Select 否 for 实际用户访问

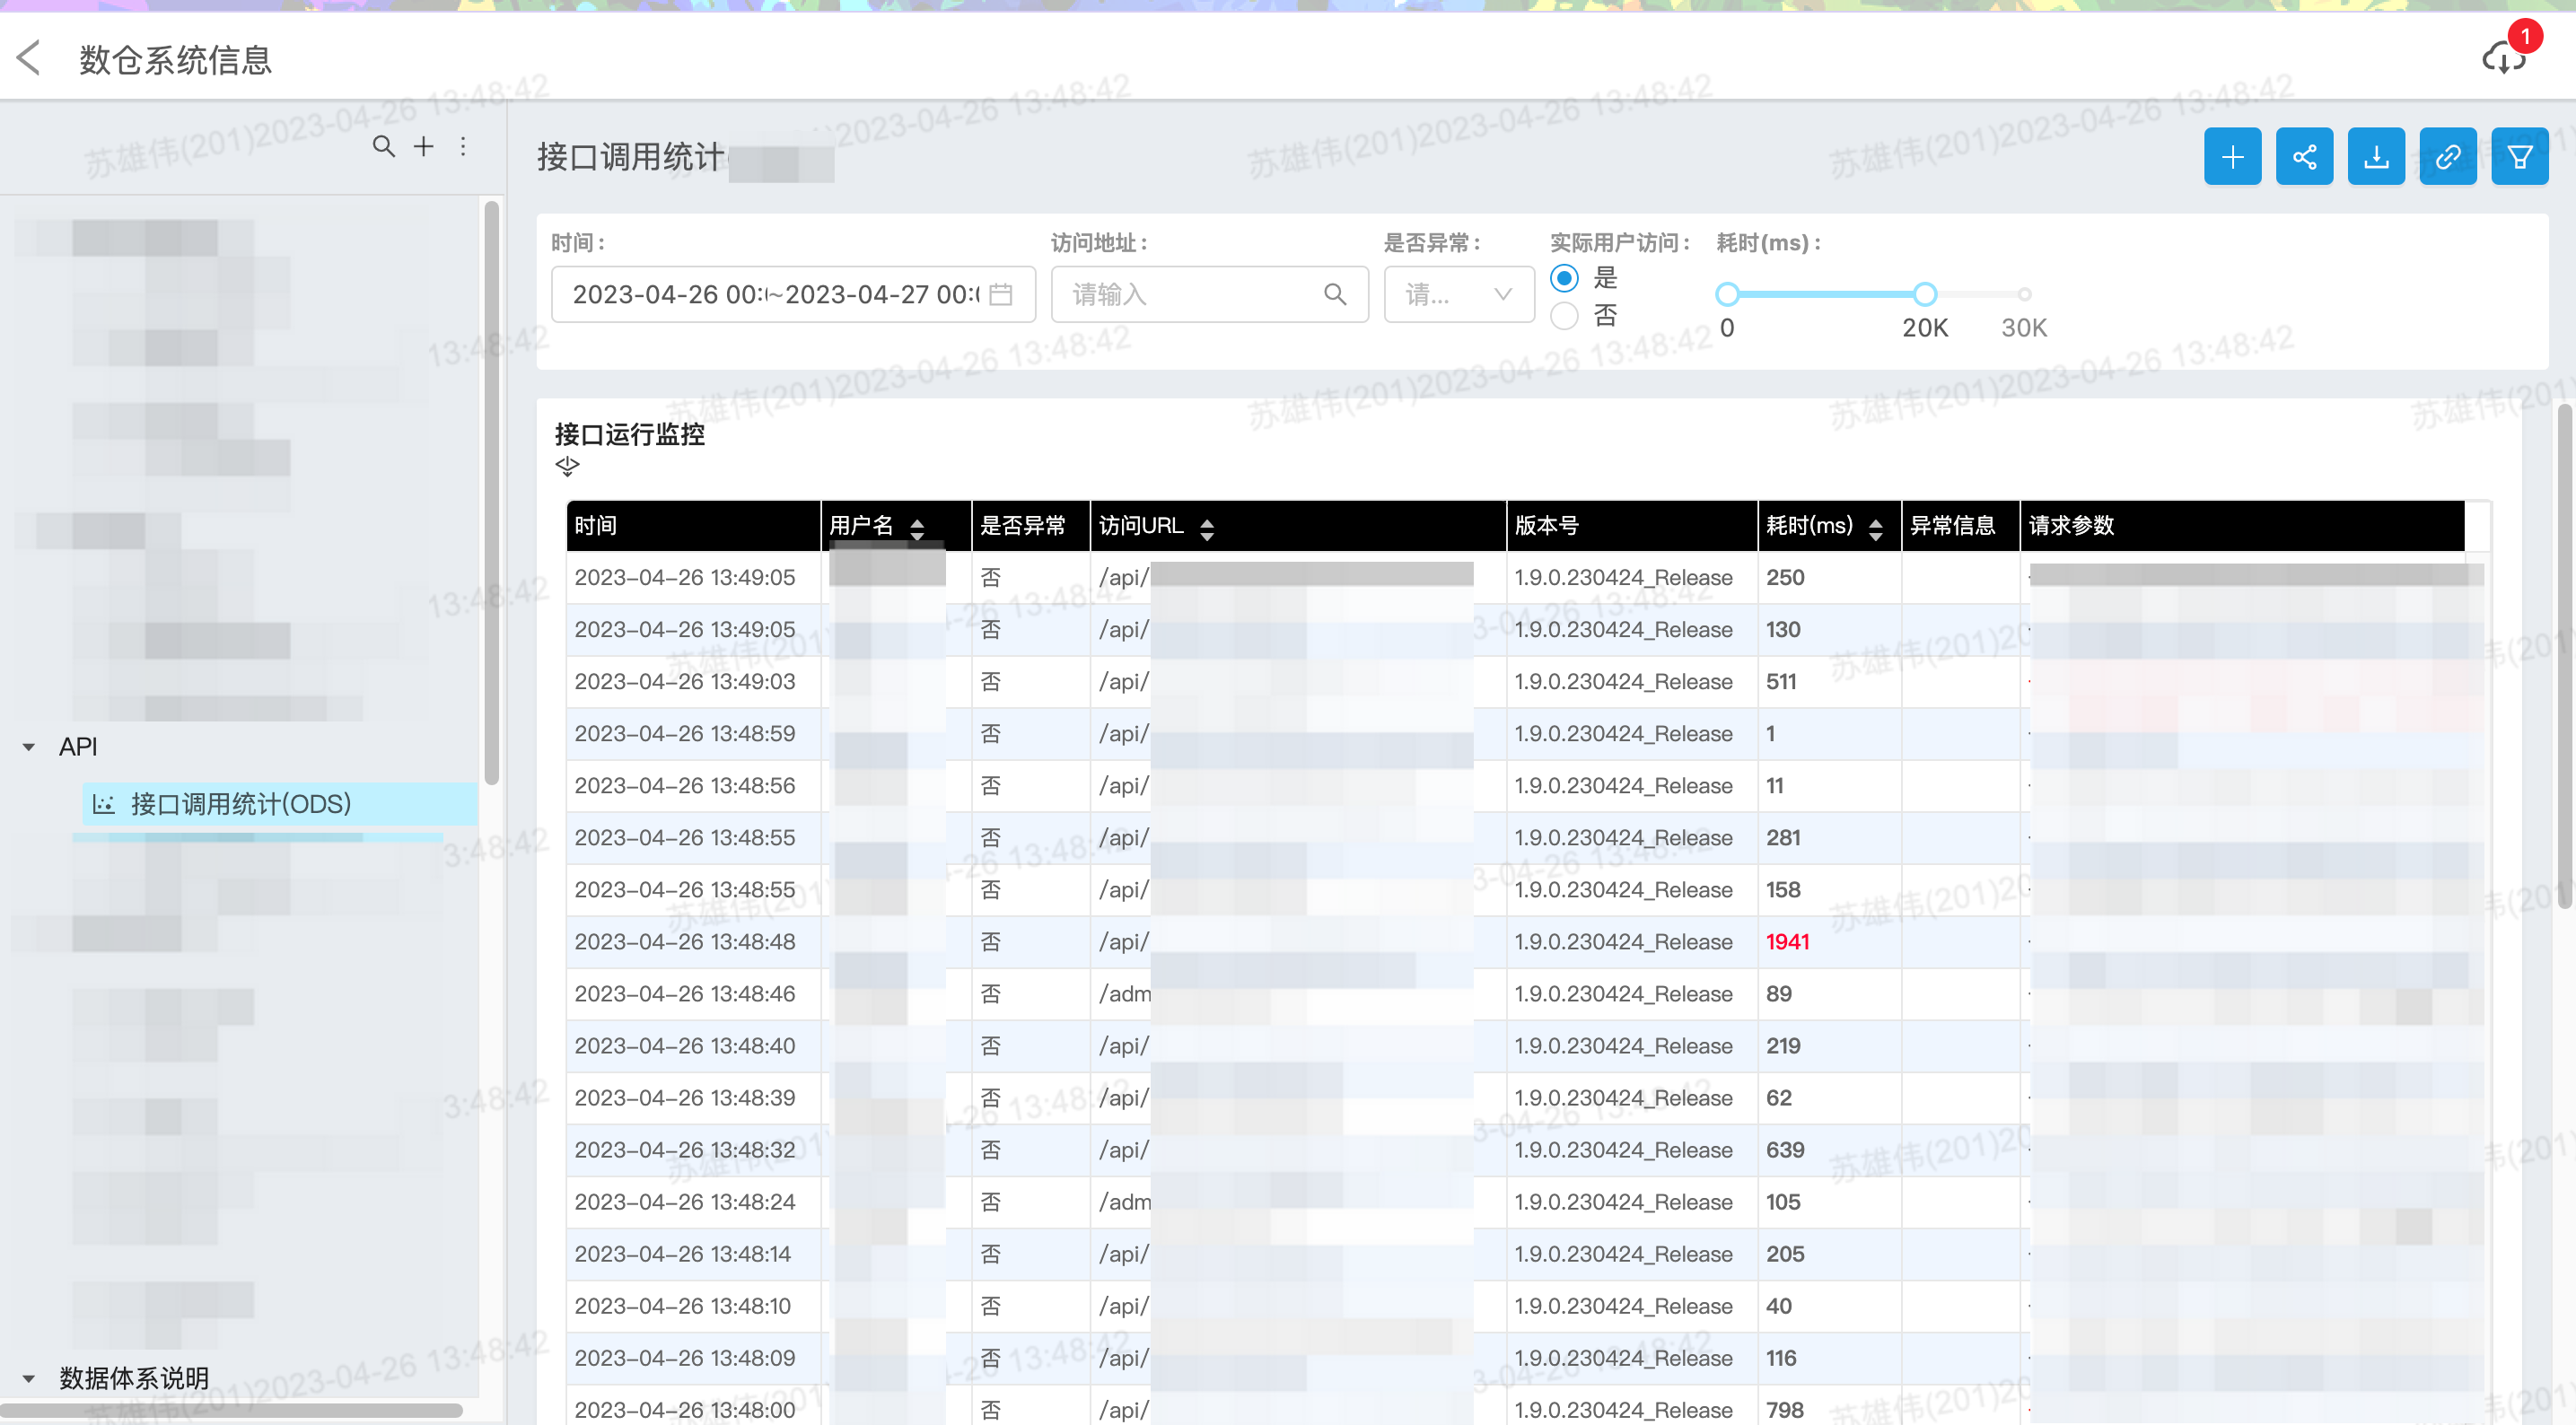click(1564, 316)
